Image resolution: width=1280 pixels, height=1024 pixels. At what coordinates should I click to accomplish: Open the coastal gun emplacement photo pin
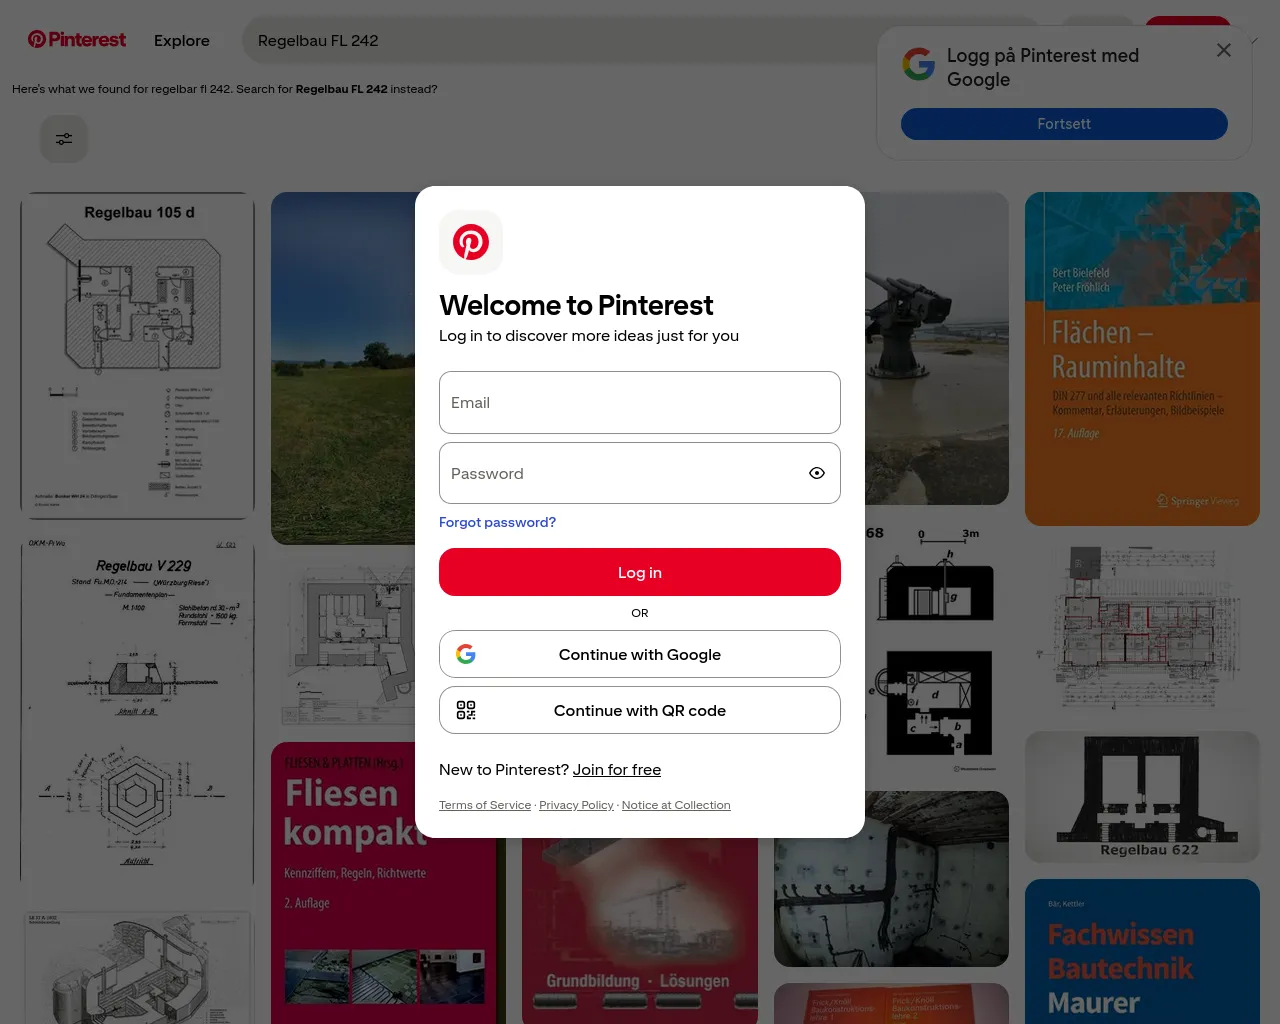click(x=937, y=348)
